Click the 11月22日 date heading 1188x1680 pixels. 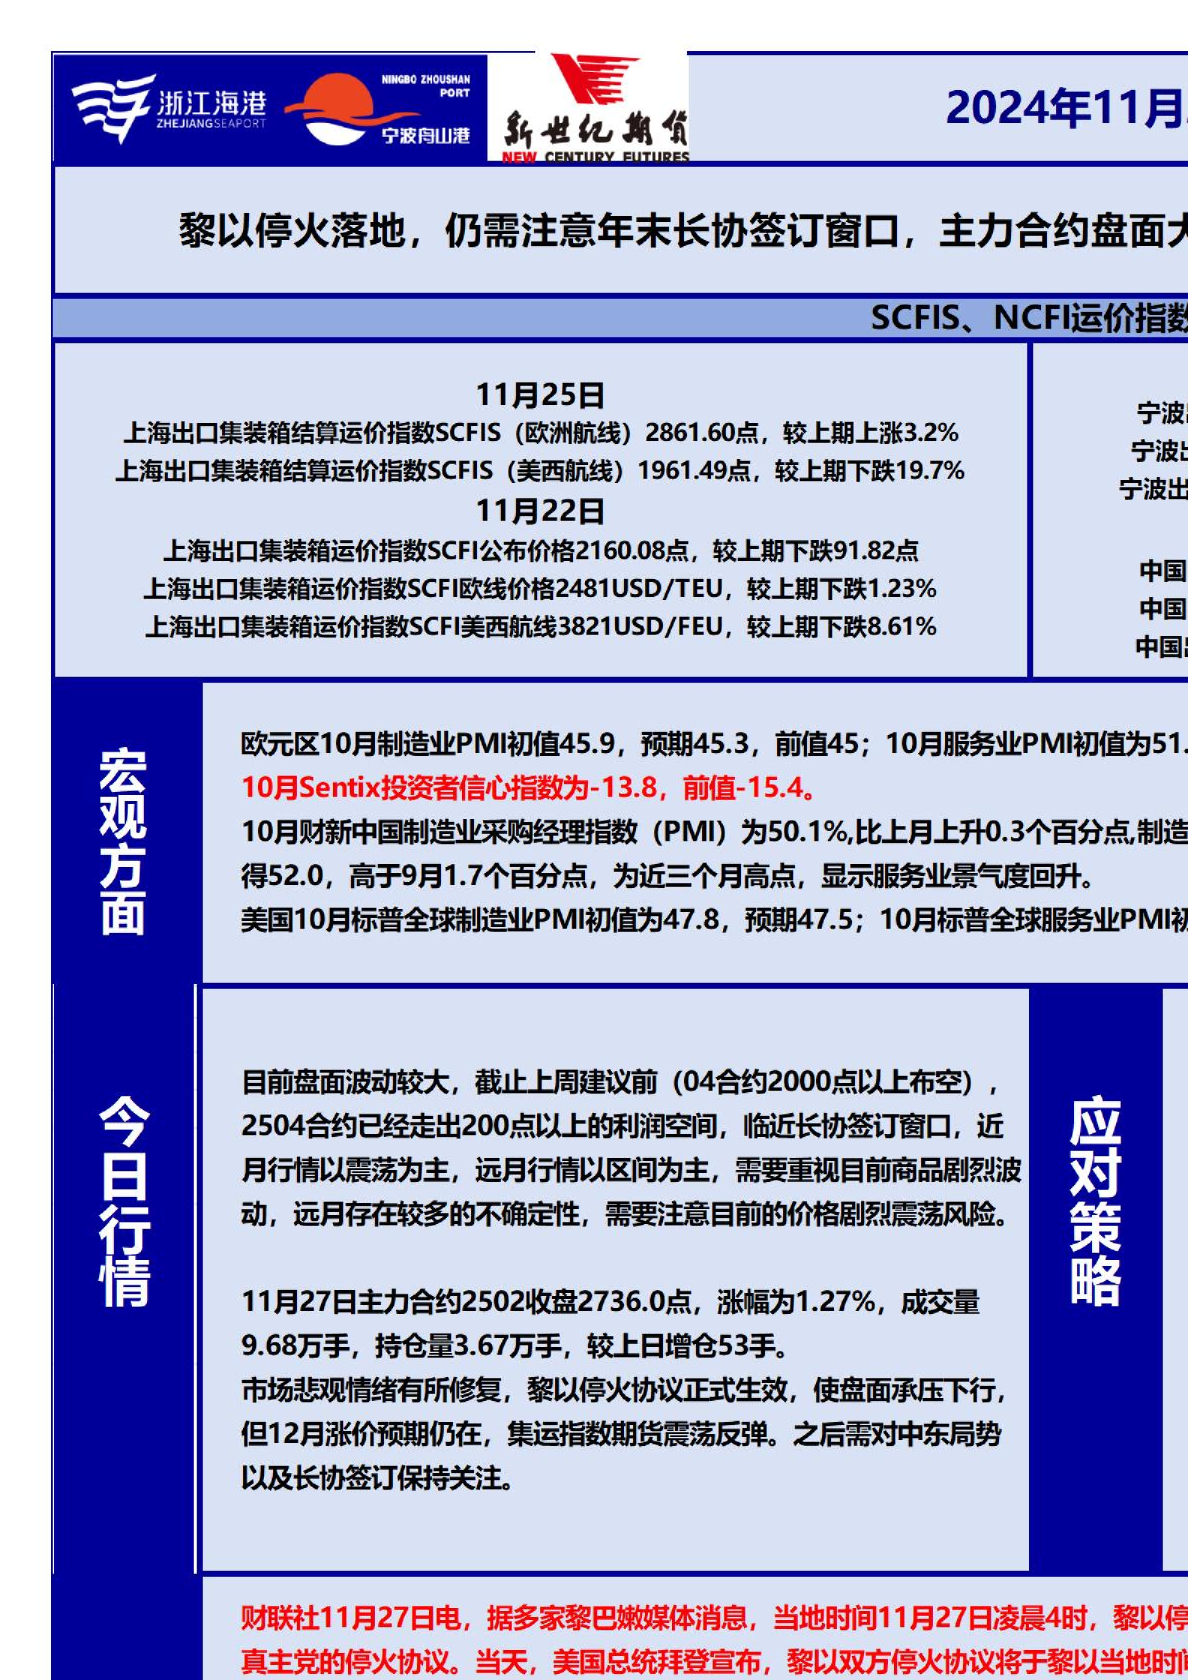540,511
